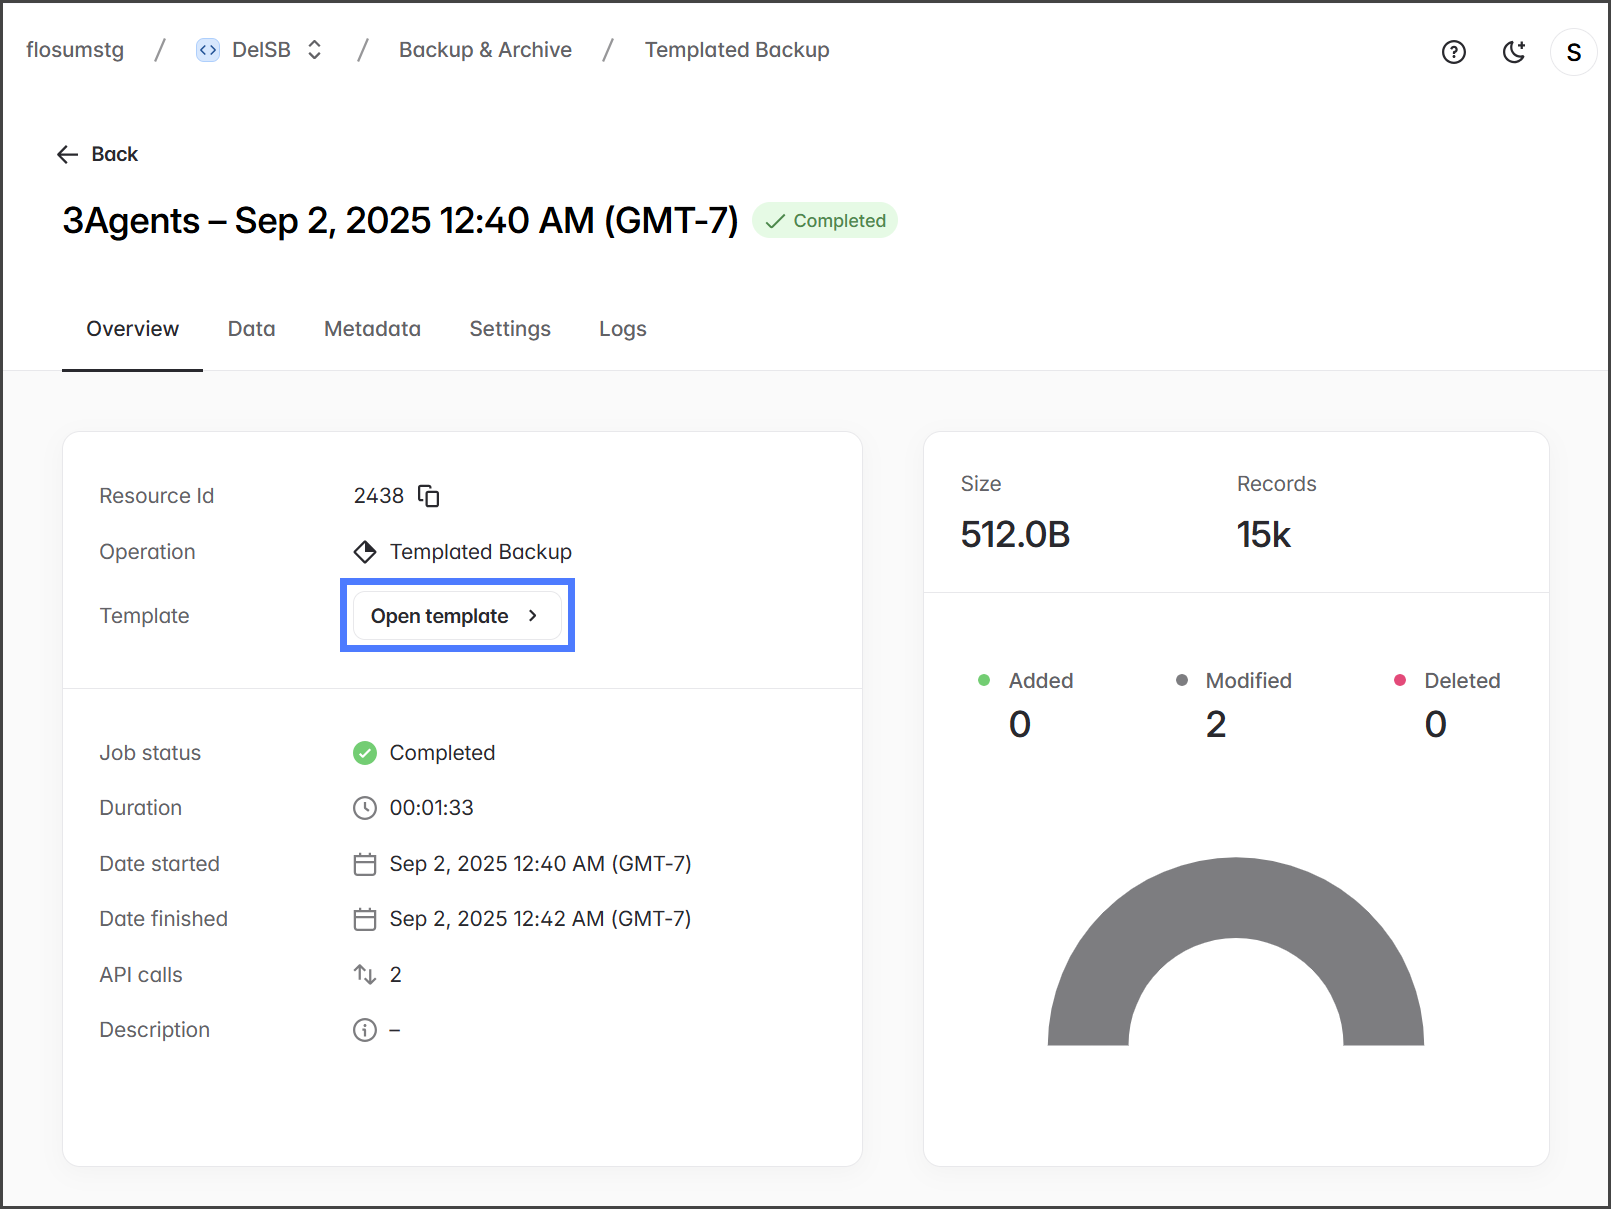Image resolution: width=1611 pixels, height=1209 pixels.
Task: Click the Description info icon
Action: coord(365,1030)
